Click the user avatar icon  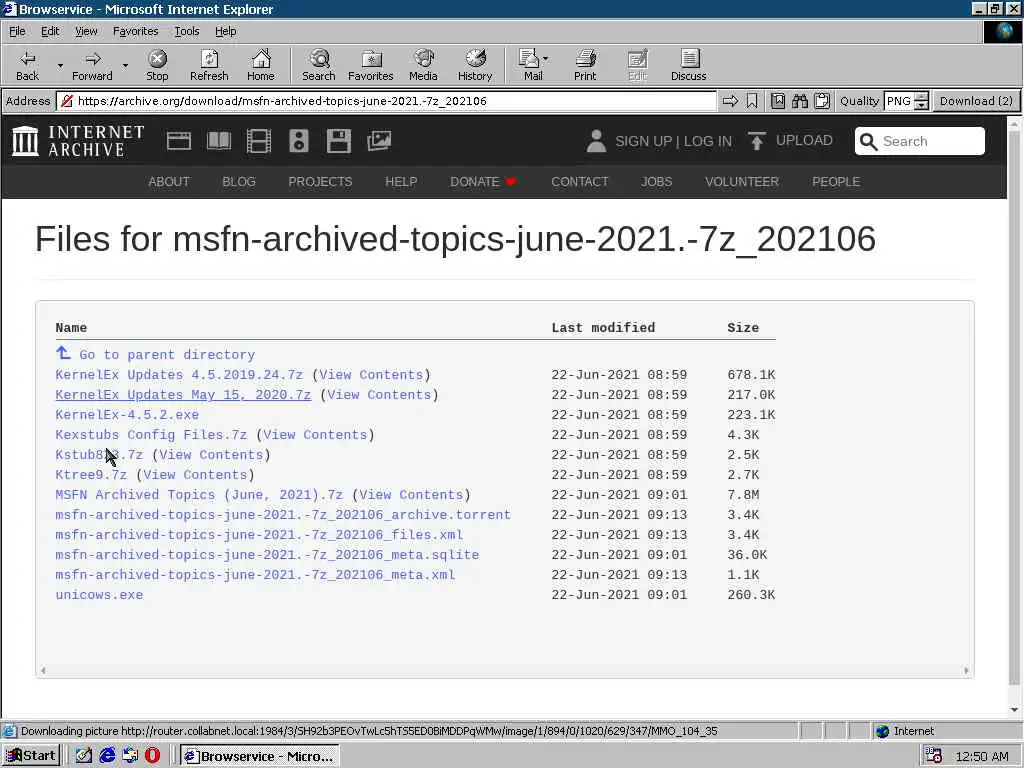596,141
